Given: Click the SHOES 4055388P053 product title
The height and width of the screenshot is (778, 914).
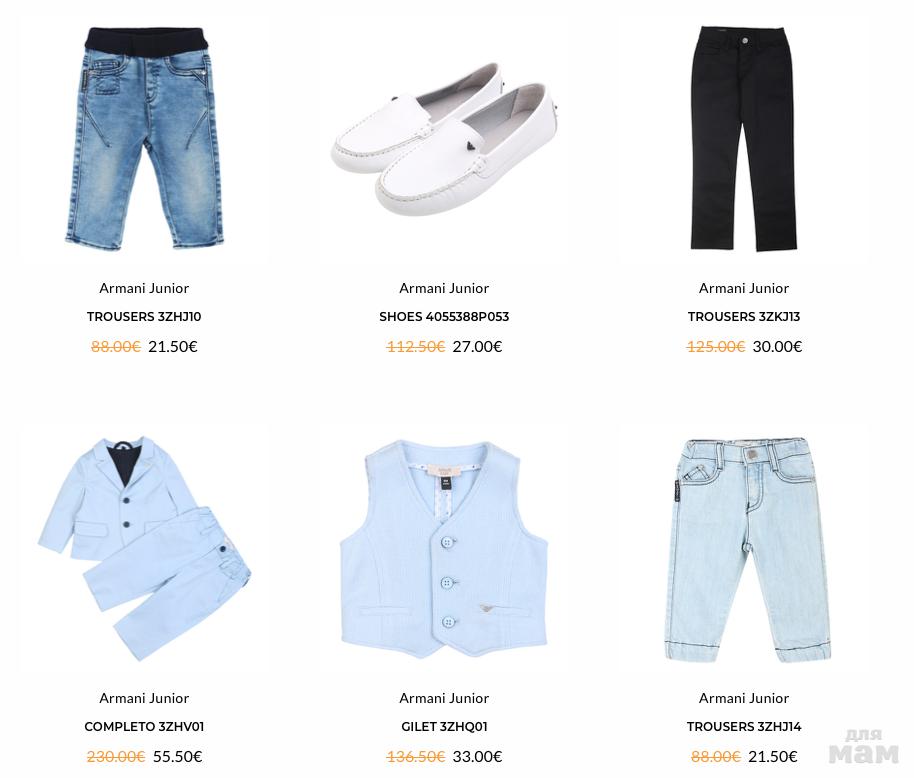Looking at the screenshot, I should tap(444, 316).
